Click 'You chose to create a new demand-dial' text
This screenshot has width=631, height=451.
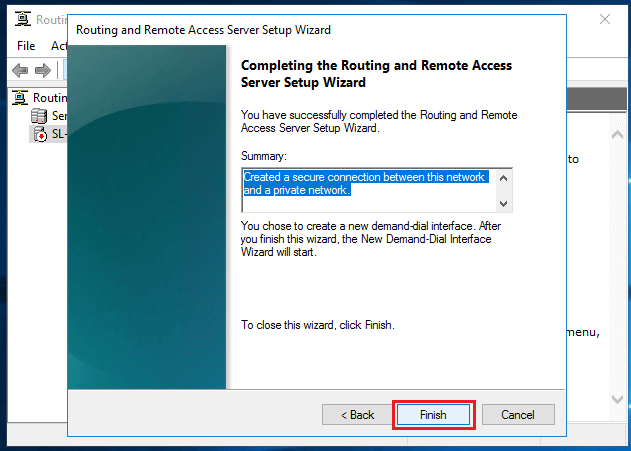[371, 239]
